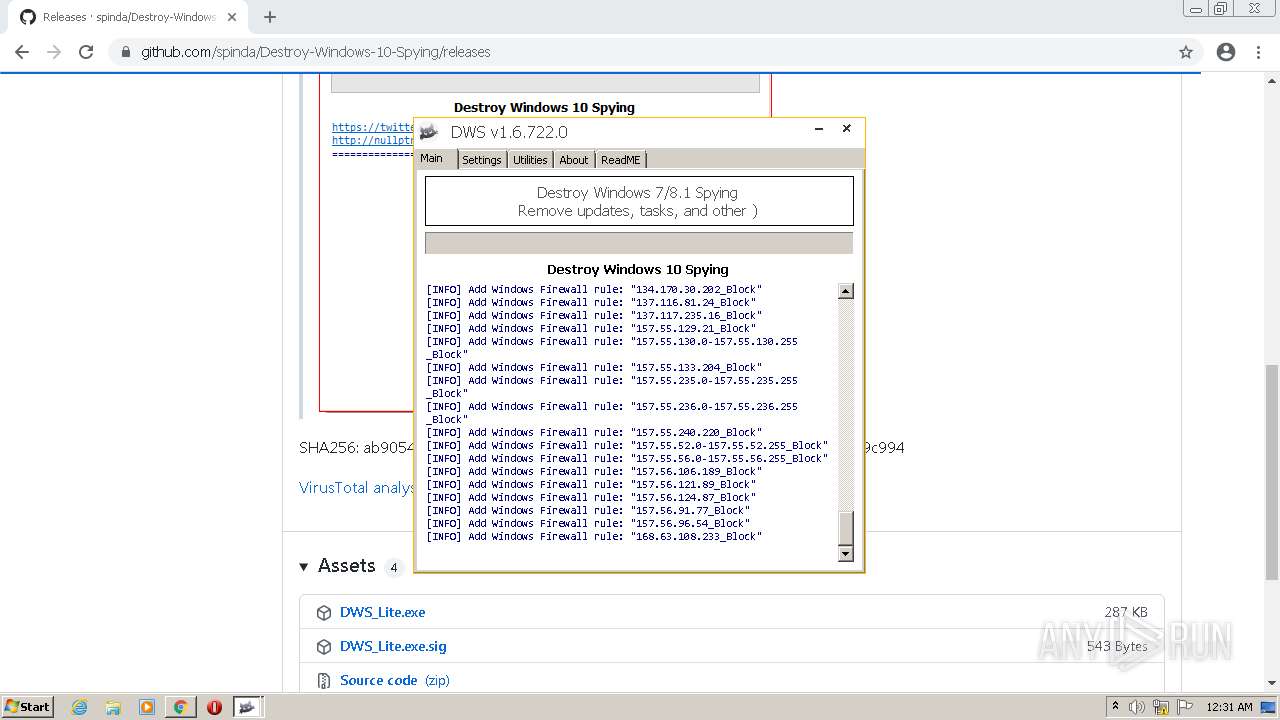The height and width of the screenshot is (720, 1280).
Task: Click the 168.63.108.233_Block log line
Action: point(594,537)
